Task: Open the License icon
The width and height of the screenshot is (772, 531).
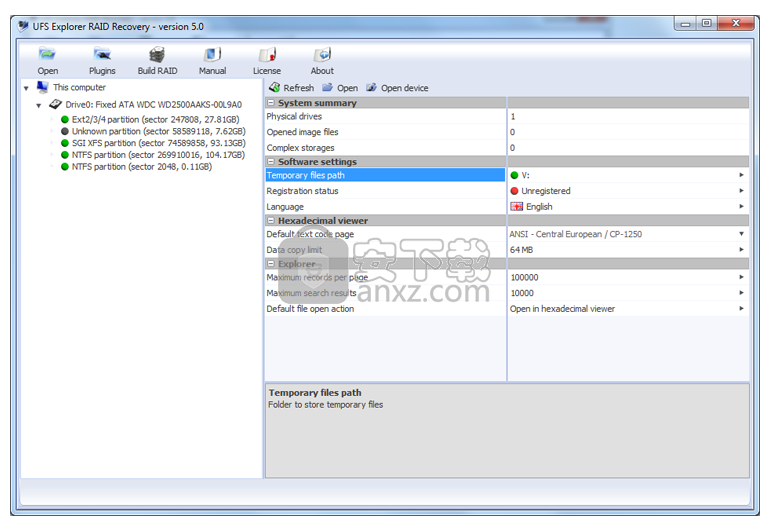Action: point(267,54)
